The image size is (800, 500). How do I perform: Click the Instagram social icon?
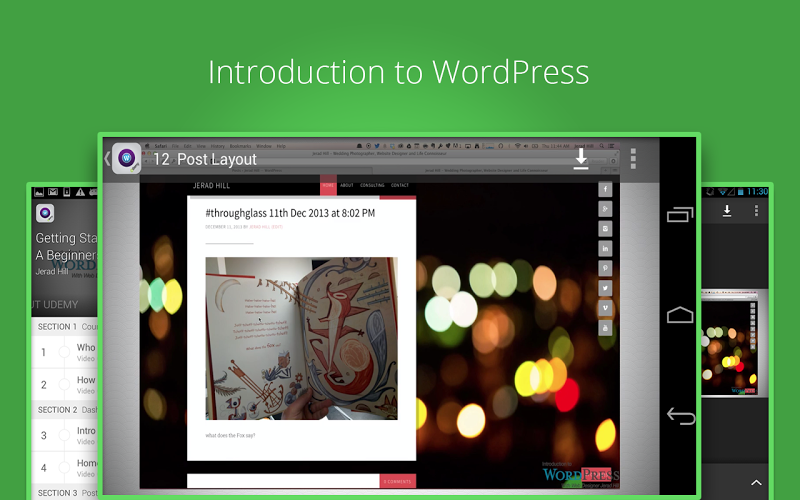point(605,229)
